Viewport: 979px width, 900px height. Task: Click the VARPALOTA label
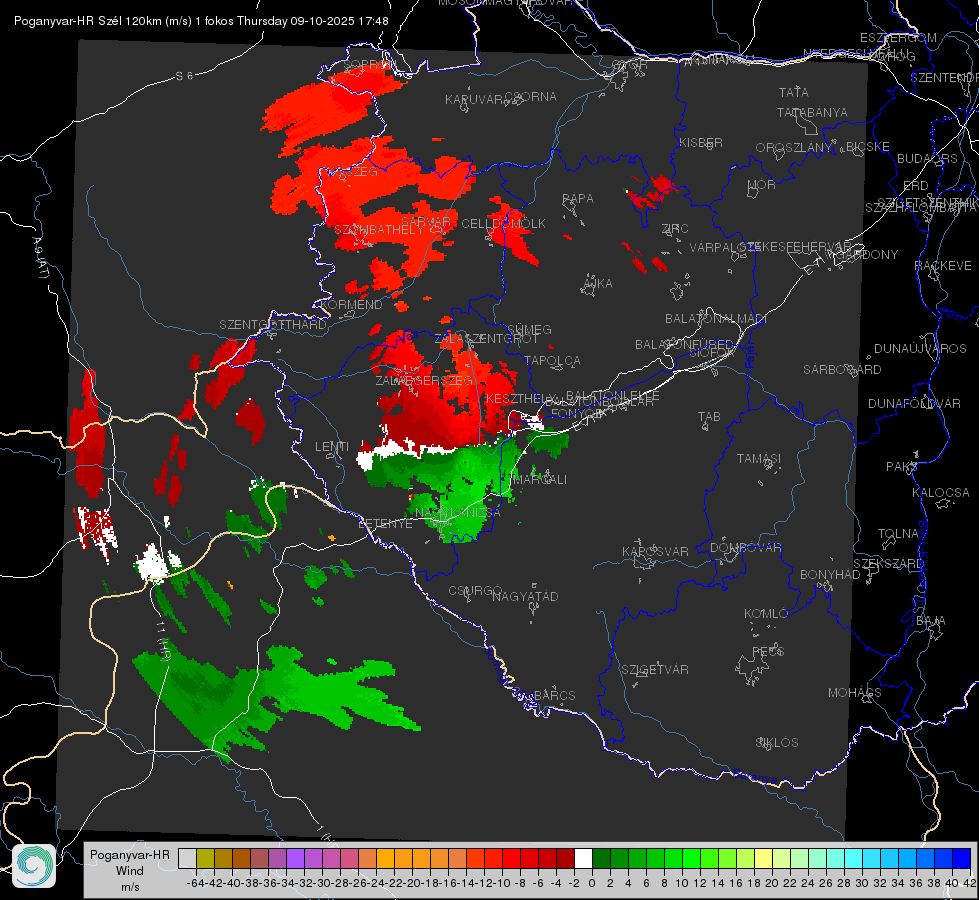click(724, 247)
